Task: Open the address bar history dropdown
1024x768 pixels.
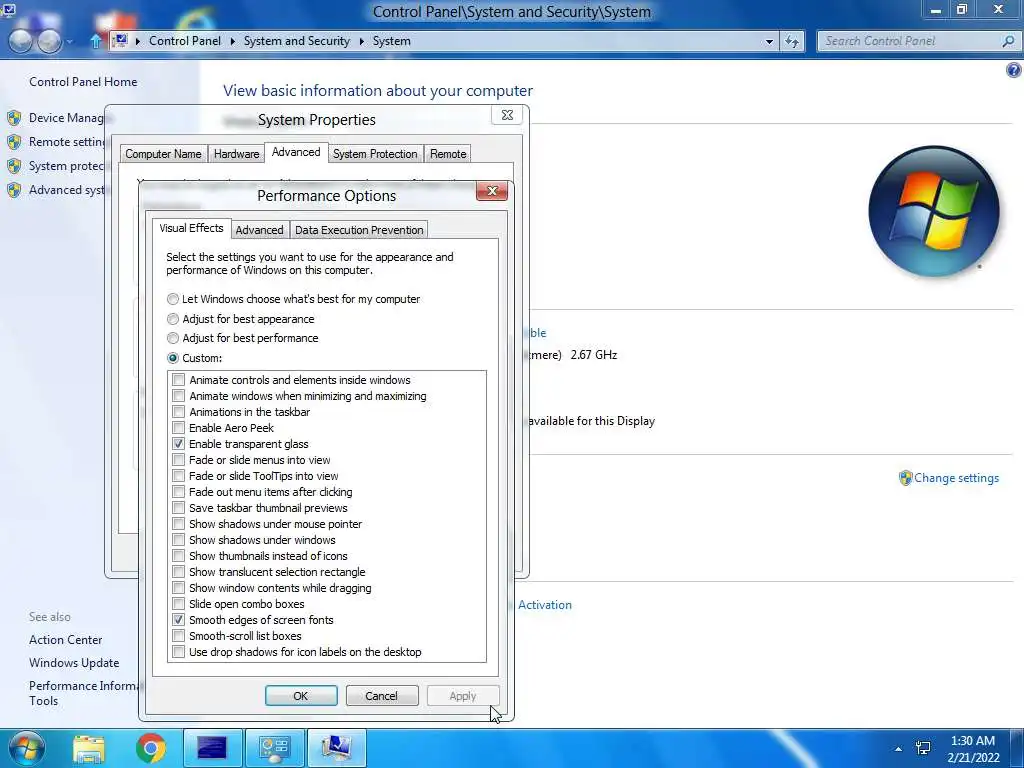Action: pos(769,41)
